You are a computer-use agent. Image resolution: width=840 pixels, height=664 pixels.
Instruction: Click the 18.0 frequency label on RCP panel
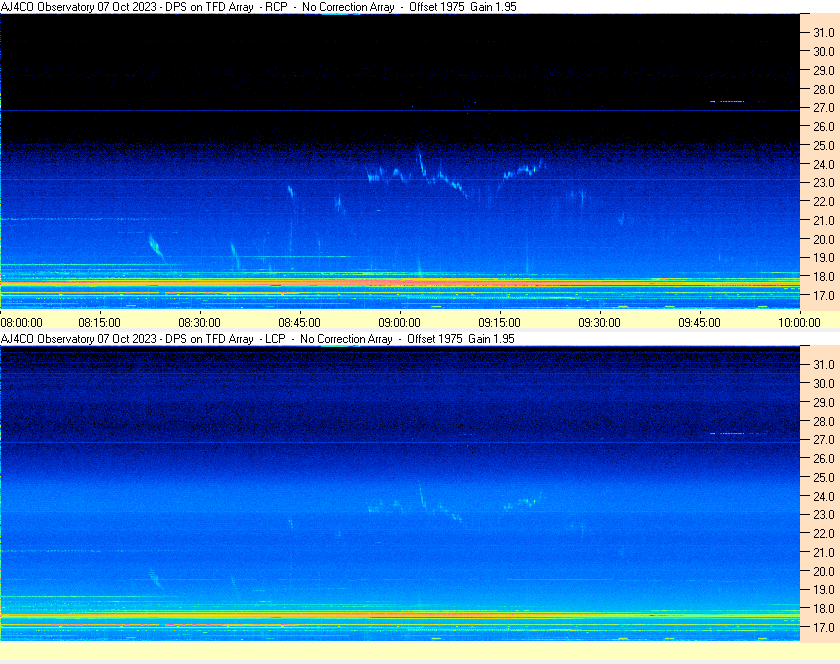click(824, 277)
